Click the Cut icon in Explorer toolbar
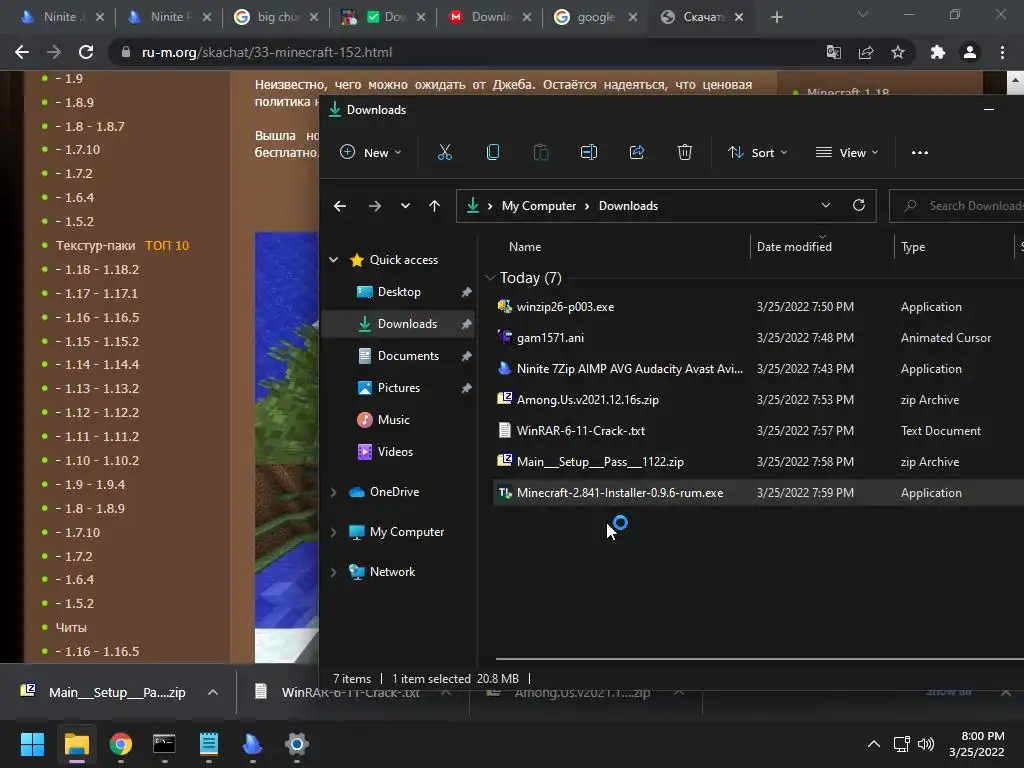Screen dimensions: 1024x768 (x=445, y=152)
